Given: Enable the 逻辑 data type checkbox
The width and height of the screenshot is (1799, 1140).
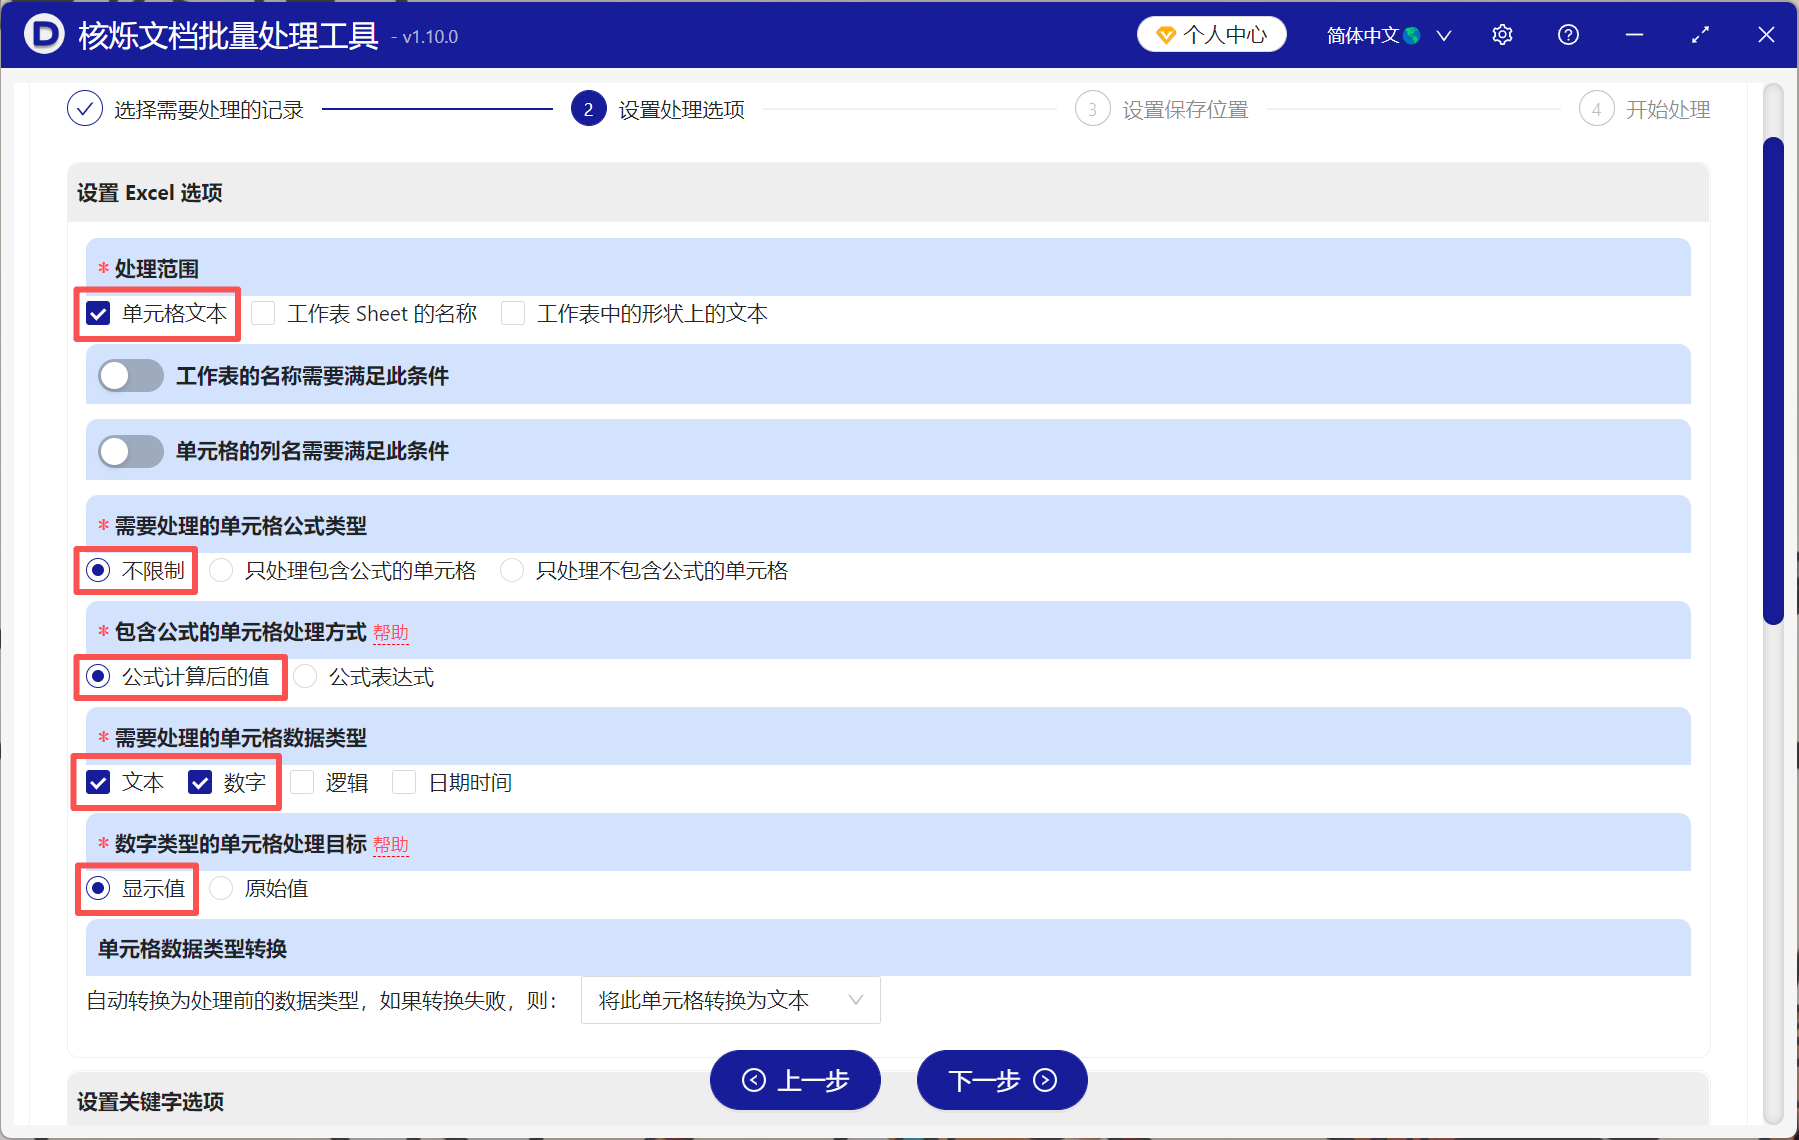Looking at the screenshot, I should pyautogui.click(x=302, y=782).
